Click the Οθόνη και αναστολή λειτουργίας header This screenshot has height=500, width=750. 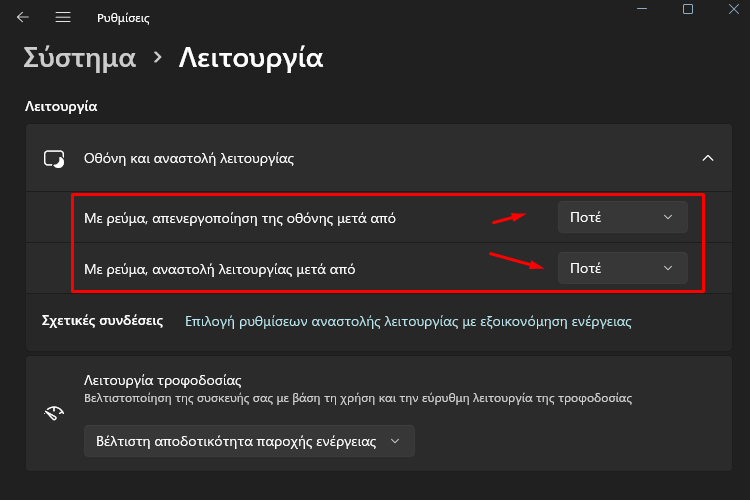(x=379, y=158)
